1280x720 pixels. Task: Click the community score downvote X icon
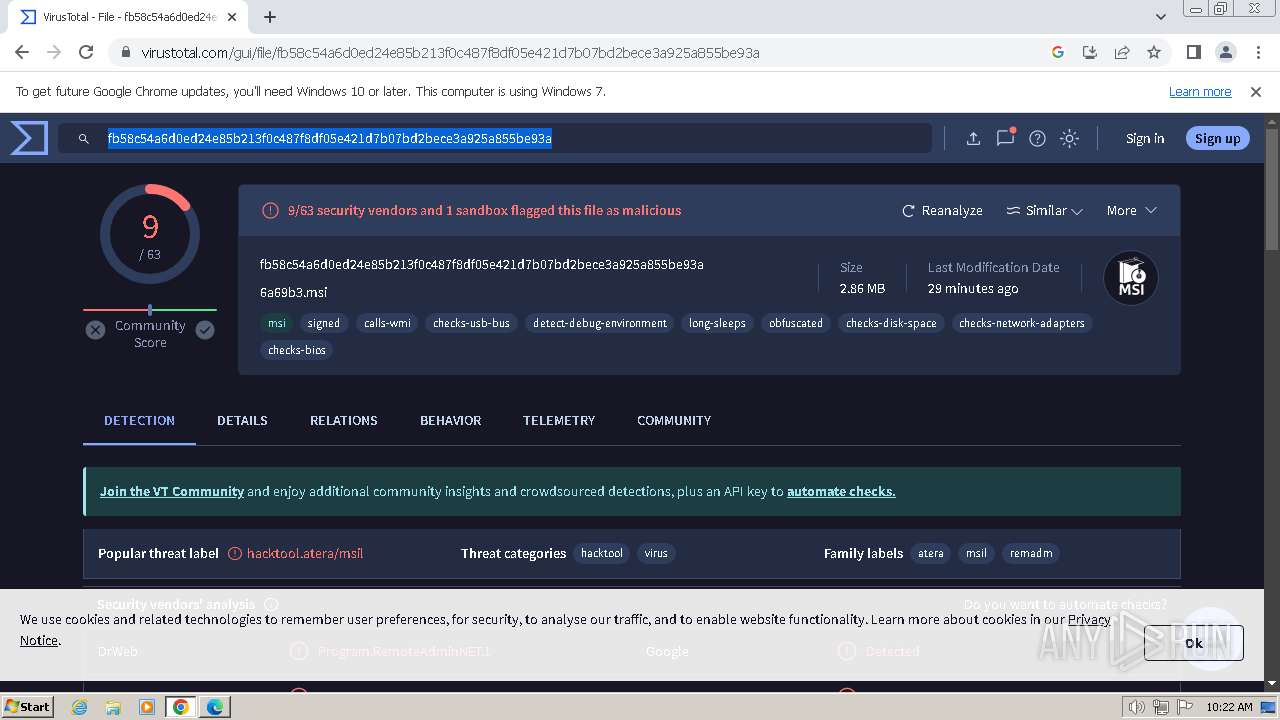click(x=95, y=330)
